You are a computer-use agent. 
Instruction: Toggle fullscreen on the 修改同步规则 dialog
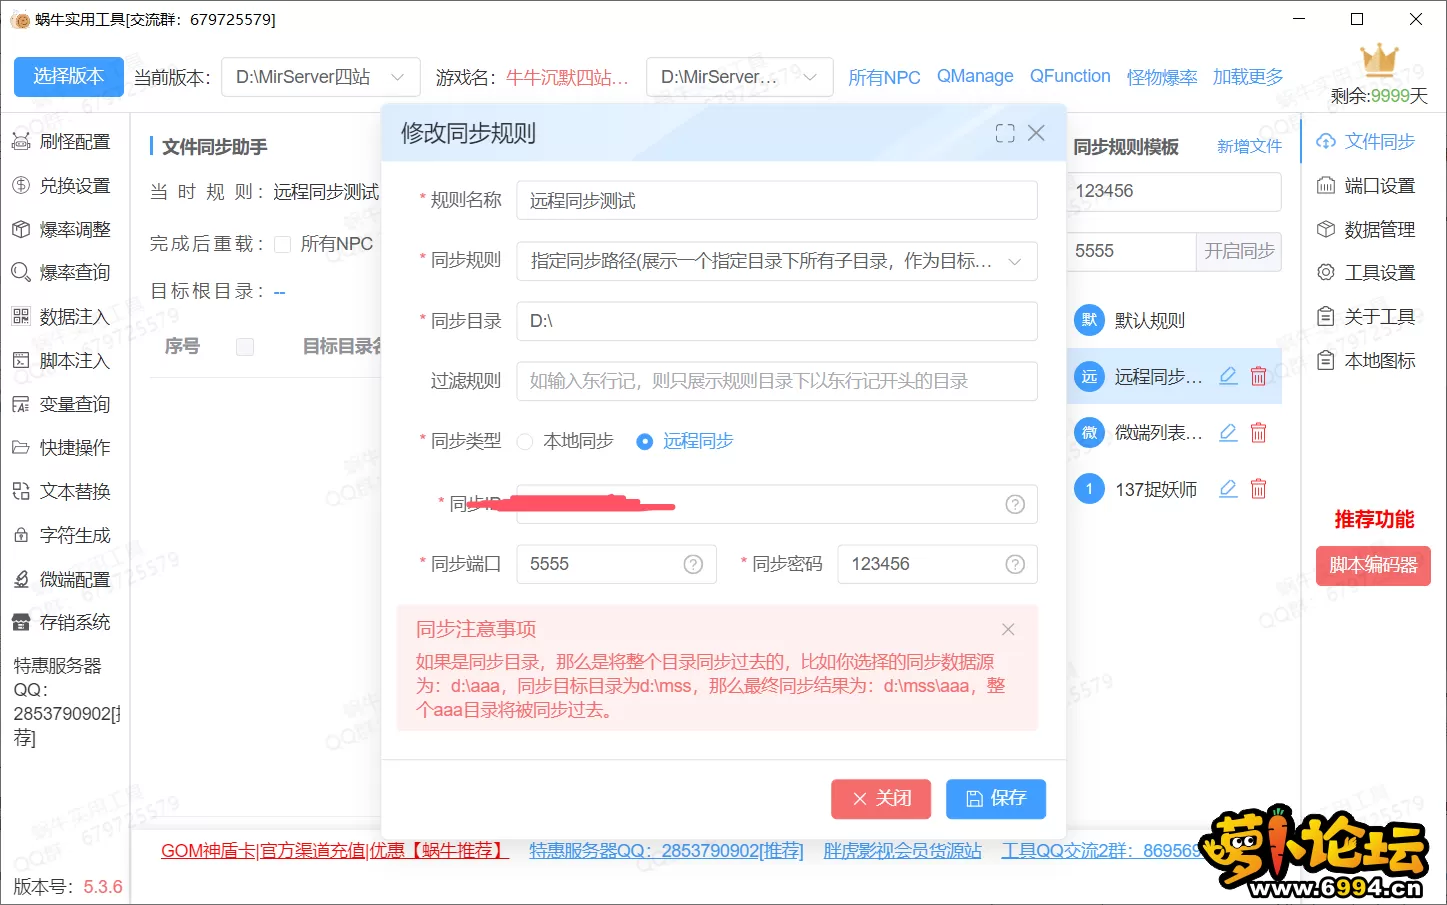click(1005, 133)
